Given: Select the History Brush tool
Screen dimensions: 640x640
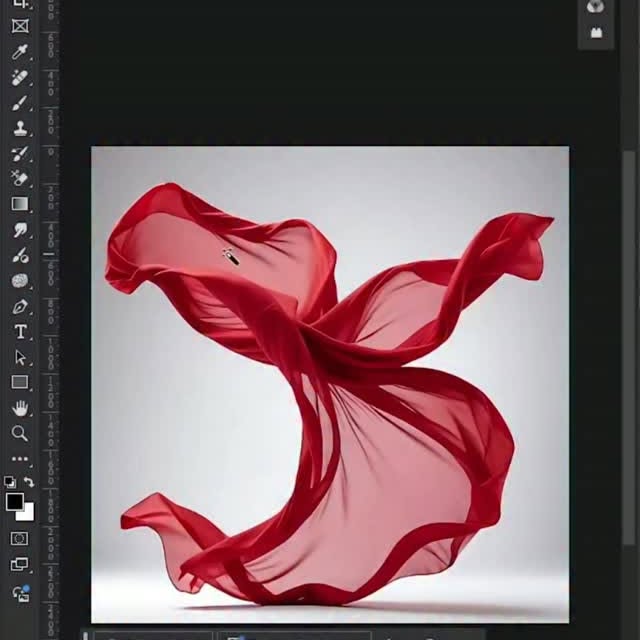Looking at the screenshot, I should pyautogui.click(x=20, y=153).
